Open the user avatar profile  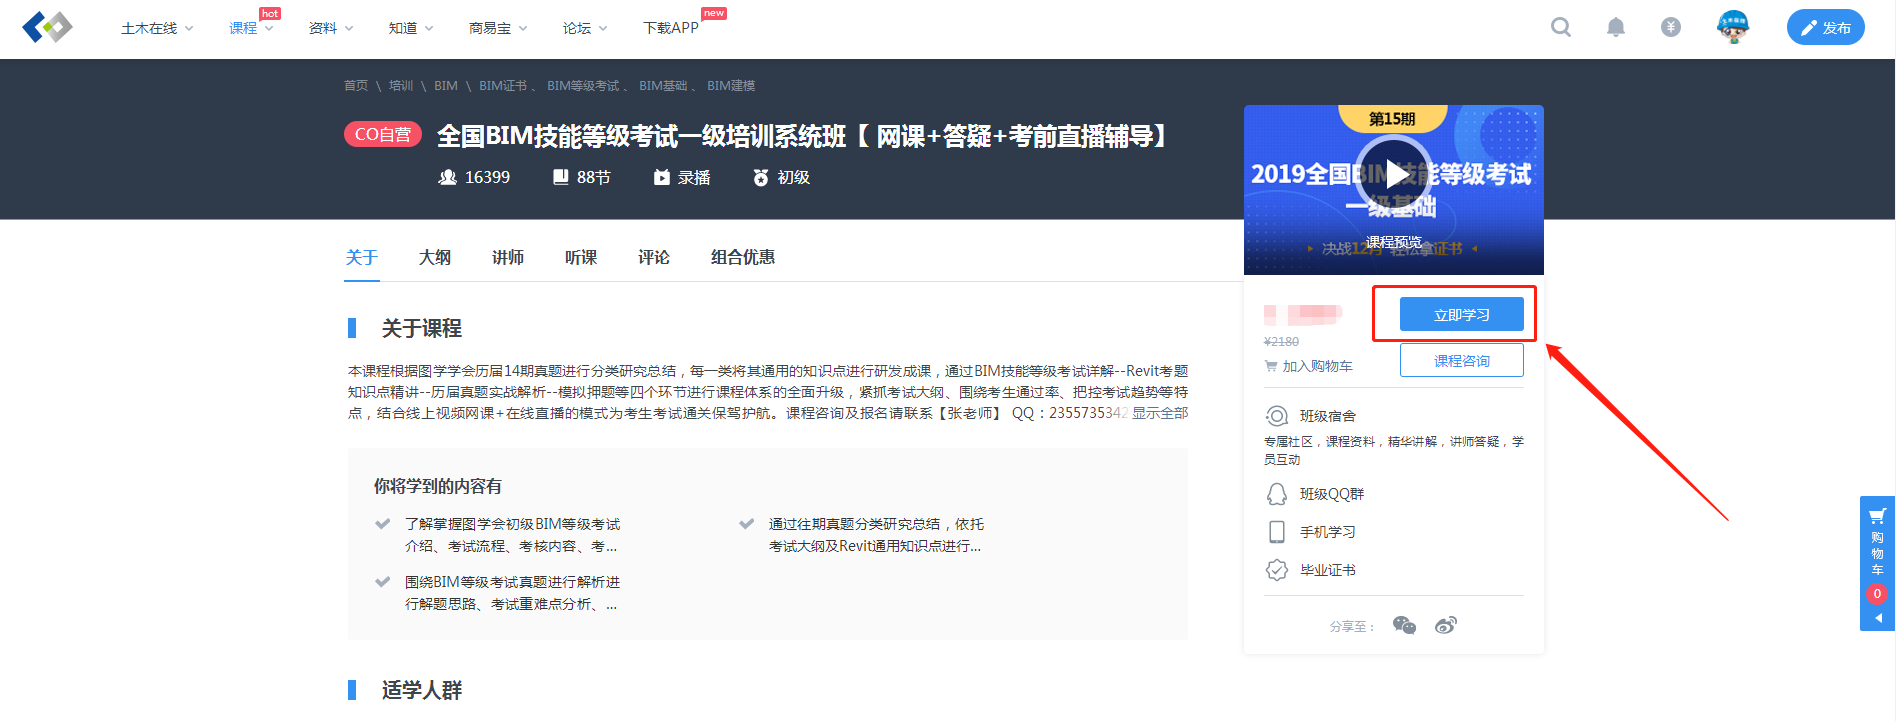1733,27
